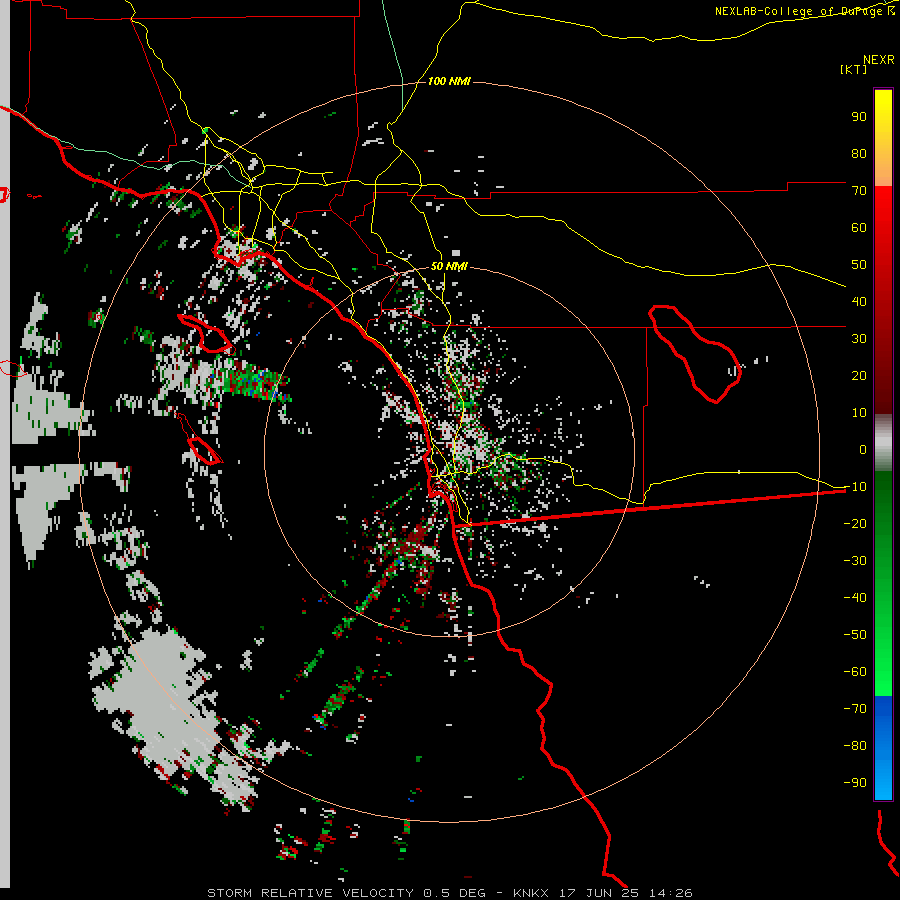
Task: Pick the bright red segment of the color bar
Action: coord(883,210)
